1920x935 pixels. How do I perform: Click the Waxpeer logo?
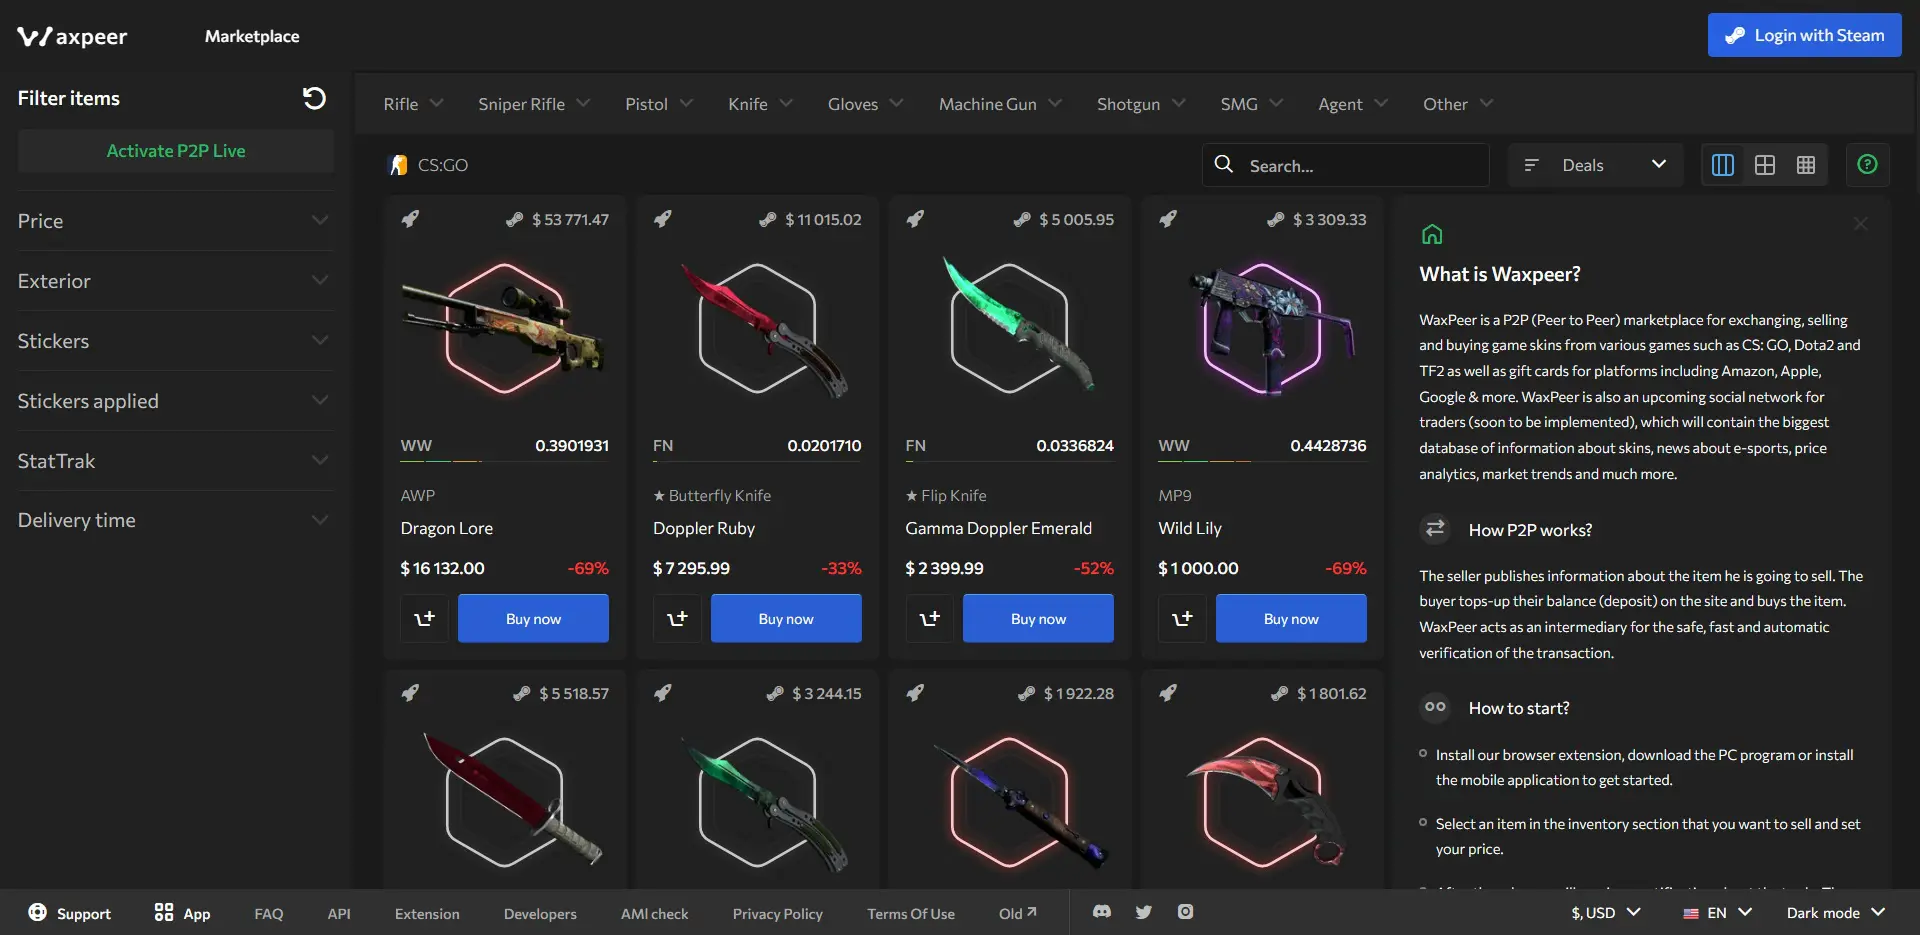point(72,37)
